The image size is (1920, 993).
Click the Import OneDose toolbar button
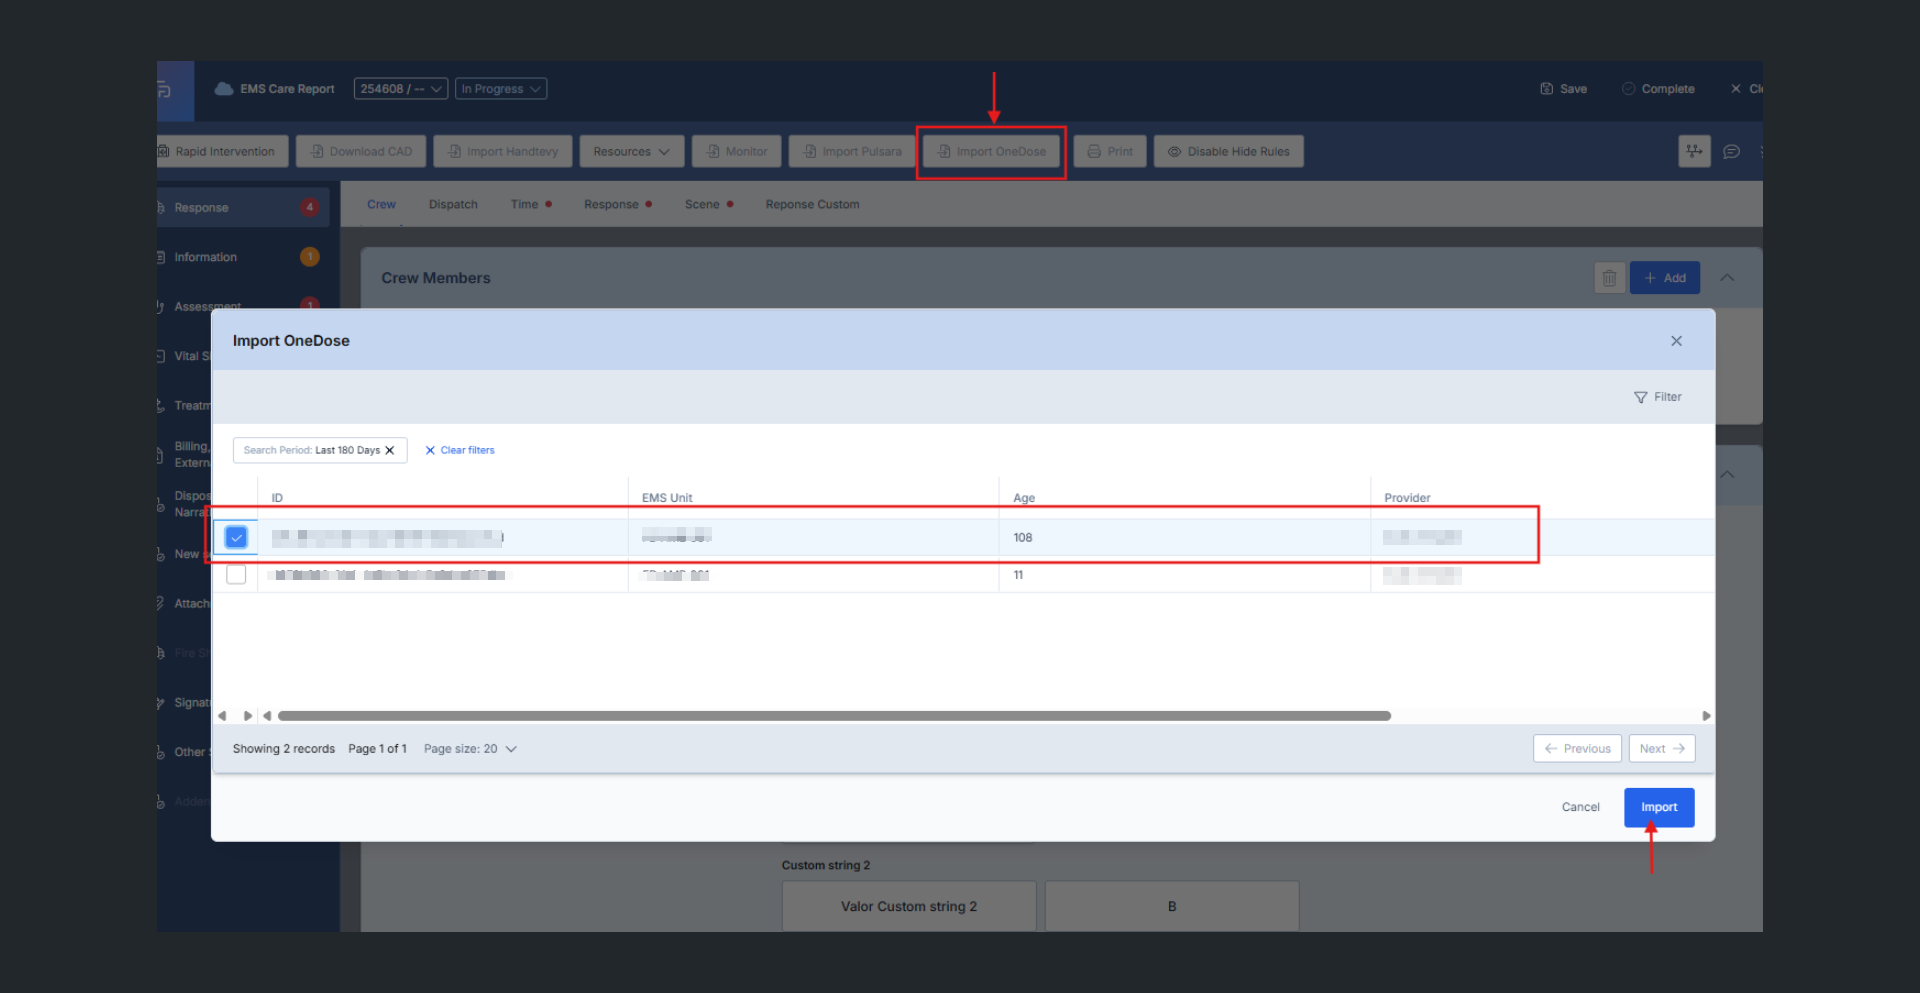991,152
